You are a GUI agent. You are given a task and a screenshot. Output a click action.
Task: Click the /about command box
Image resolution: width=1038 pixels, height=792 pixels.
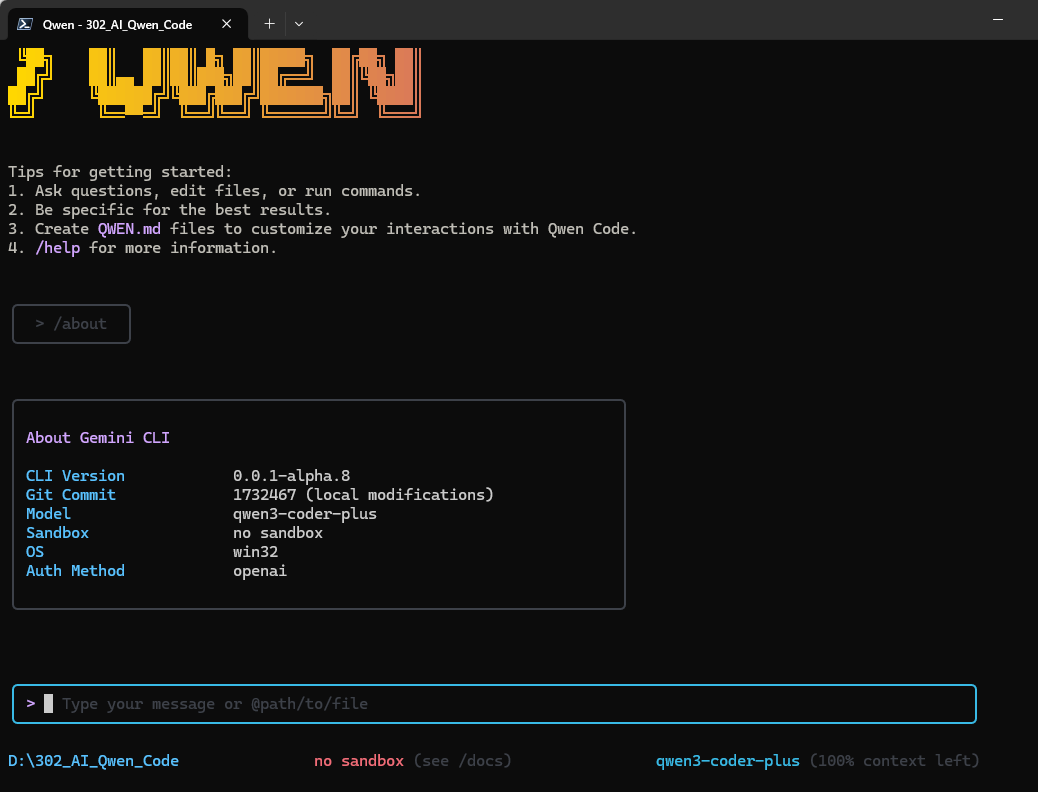coord(71,324)
